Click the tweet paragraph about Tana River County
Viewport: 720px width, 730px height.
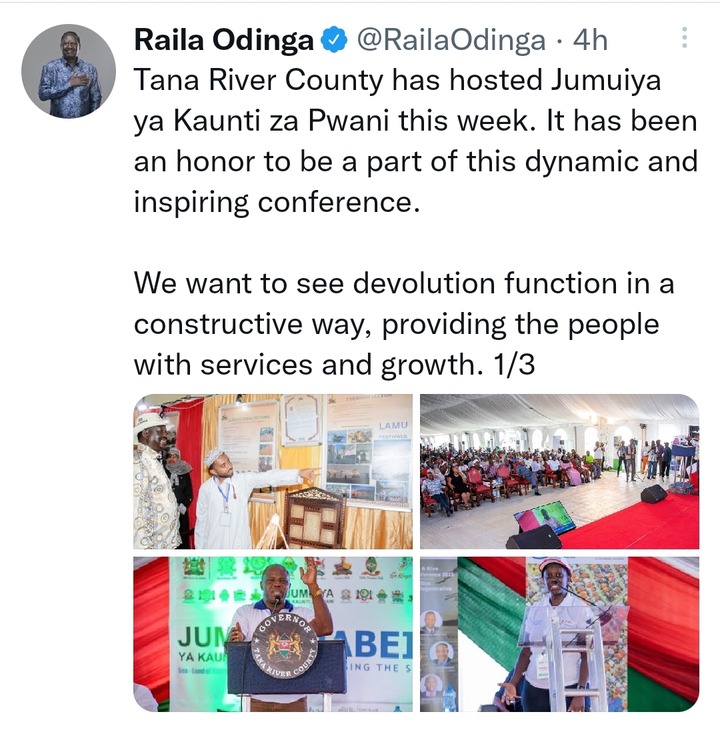point(416,141)
